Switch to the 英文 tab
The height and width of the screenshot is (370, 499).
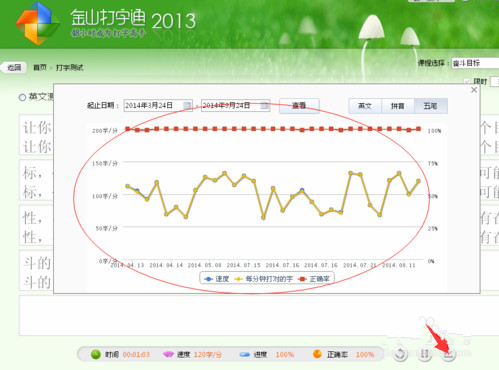(x=365, y=106)
